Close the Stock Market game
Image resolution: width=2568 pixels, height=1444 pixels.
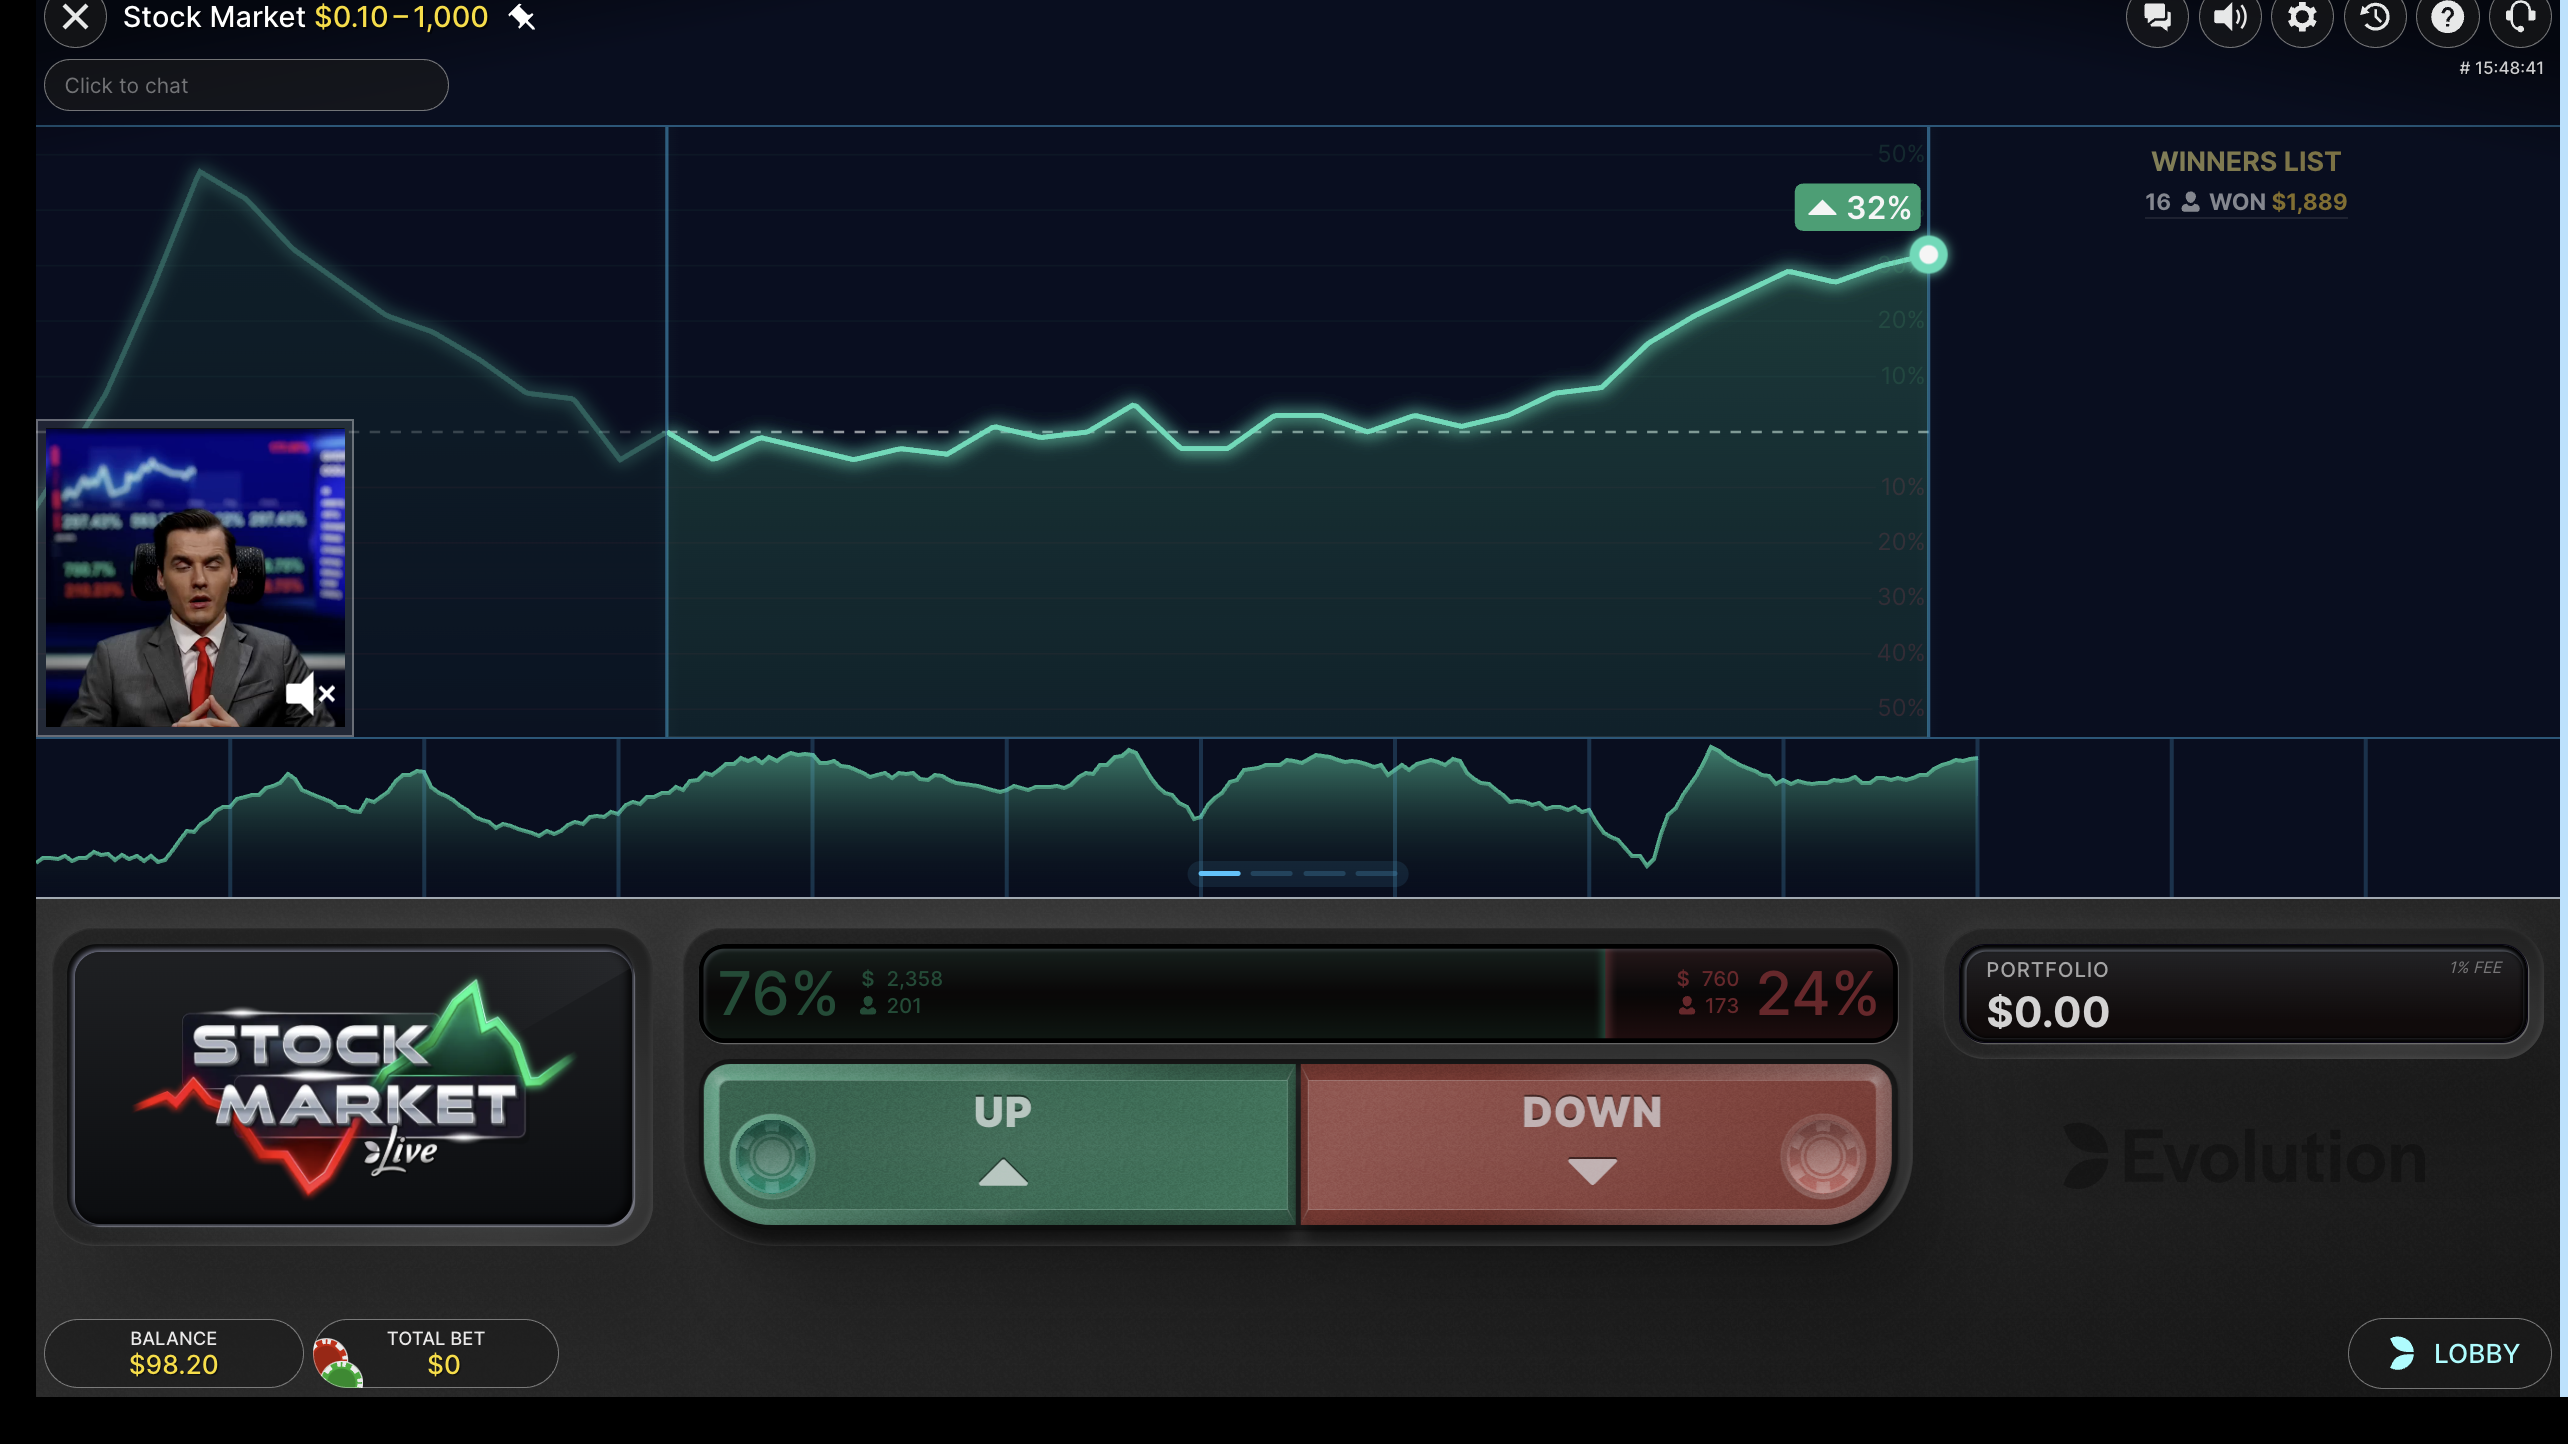click(x=75, y=18)
